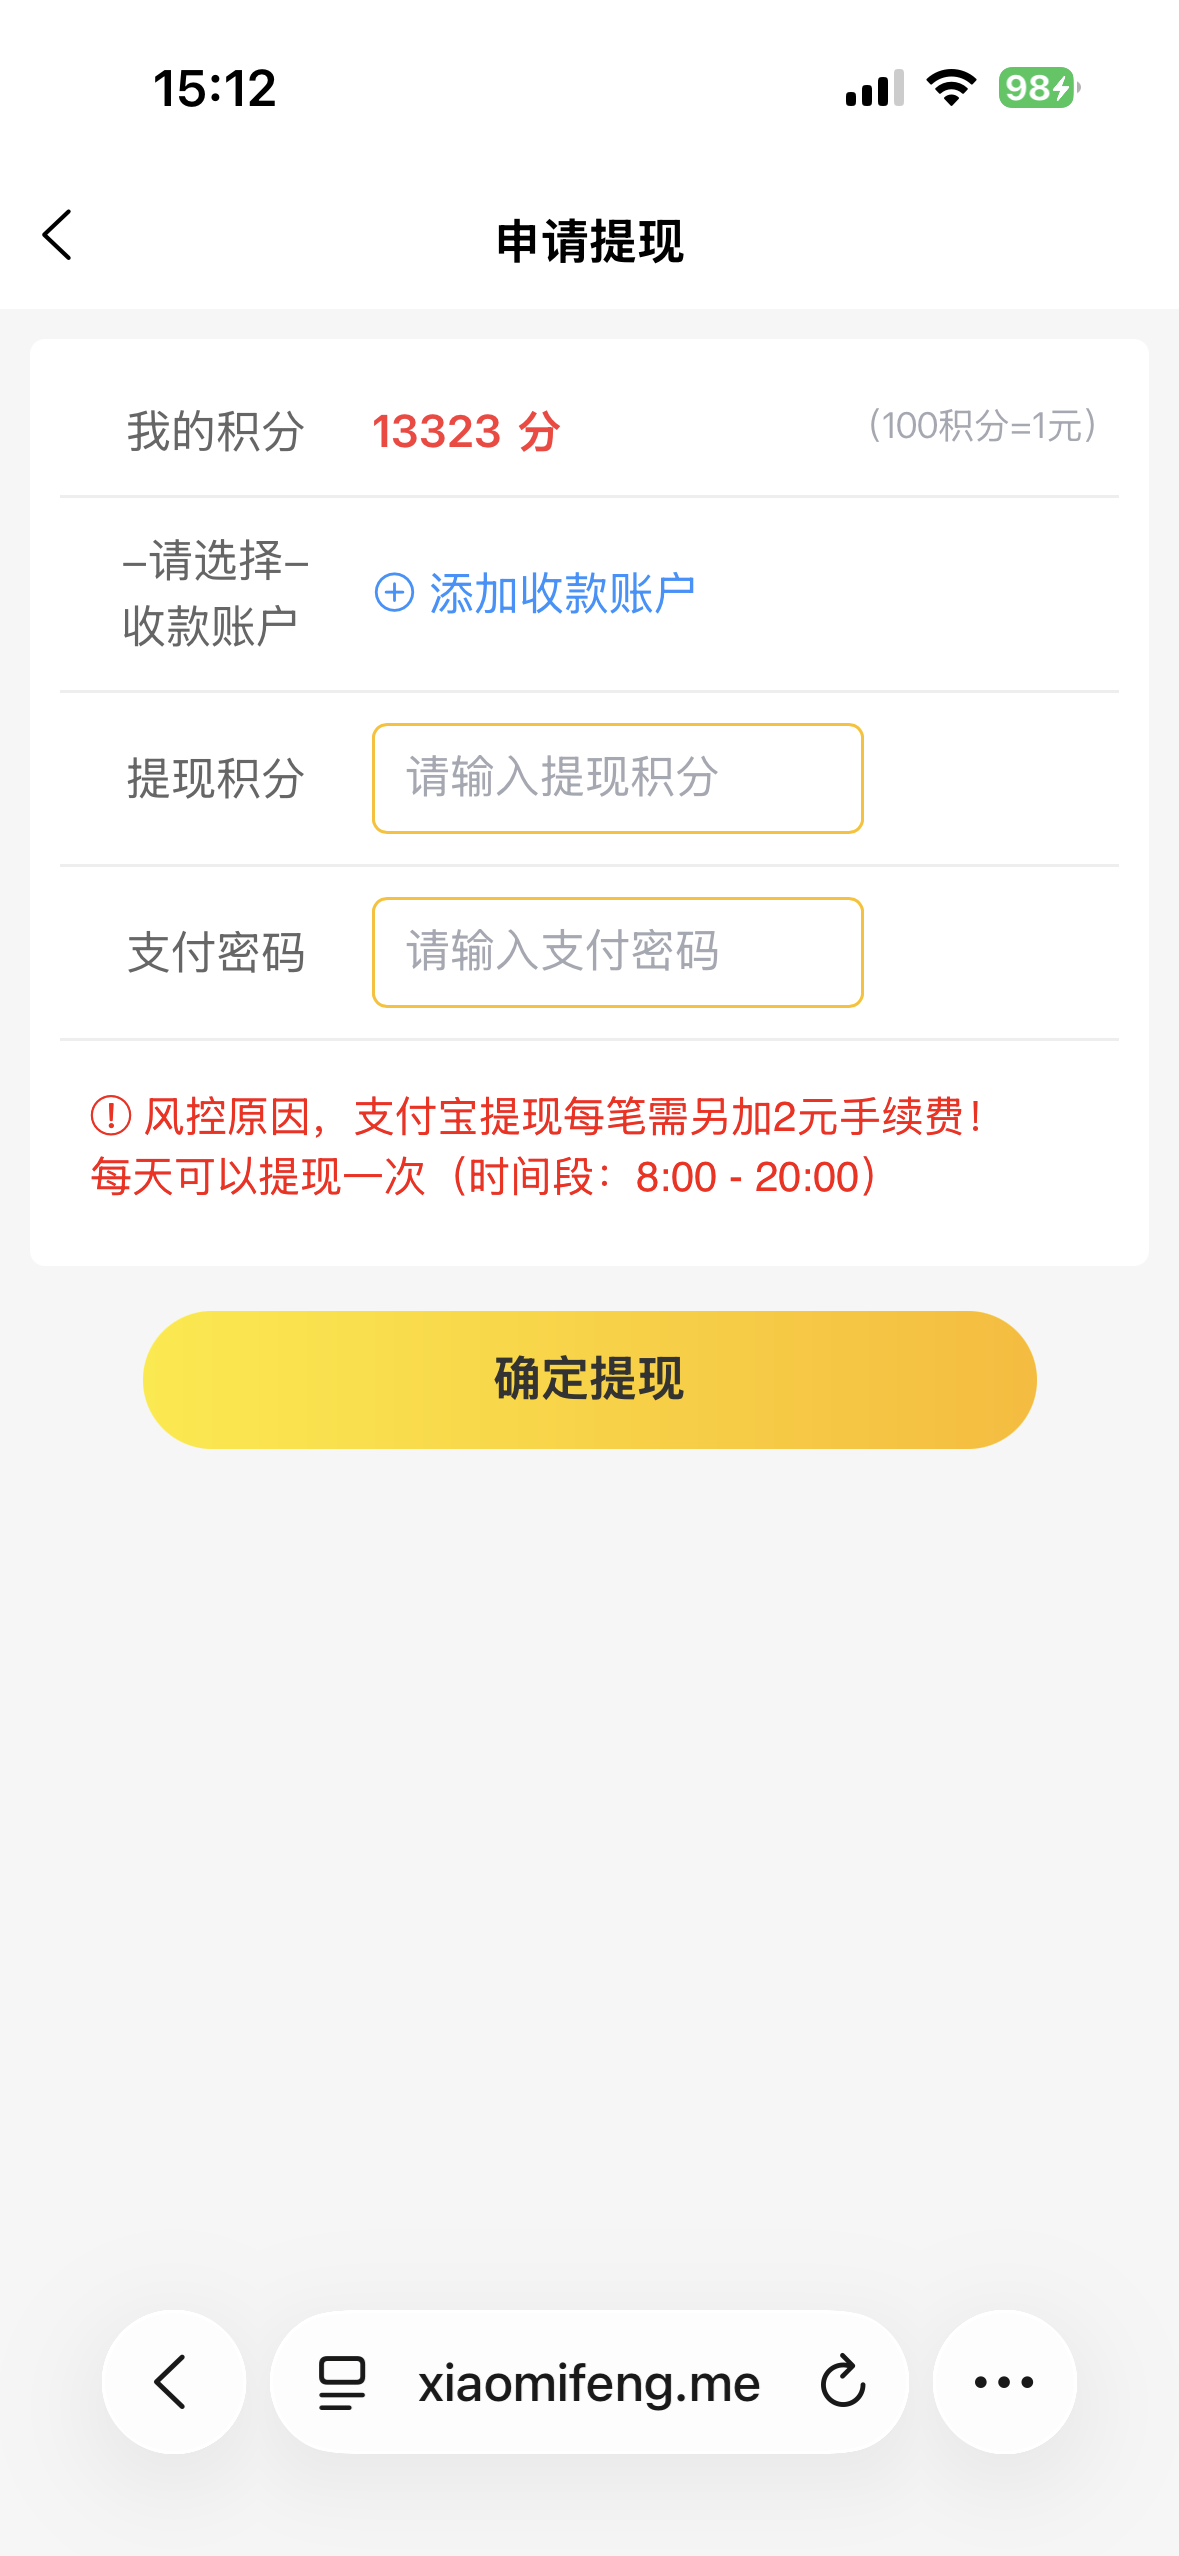Click the 添加收款账户 link
Image resolution: width=1179 pixels, height=2556 pixels.
pos(562,593)
